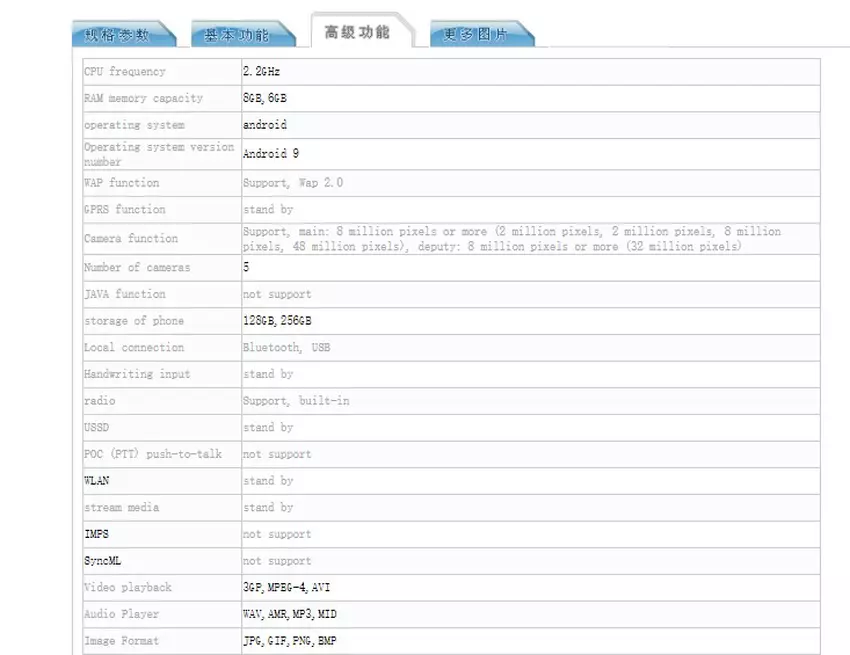The width and height of the screenshot is (850, 655).
Task: Select the Bluetooth, USB connection value
Action: (286, 348)
